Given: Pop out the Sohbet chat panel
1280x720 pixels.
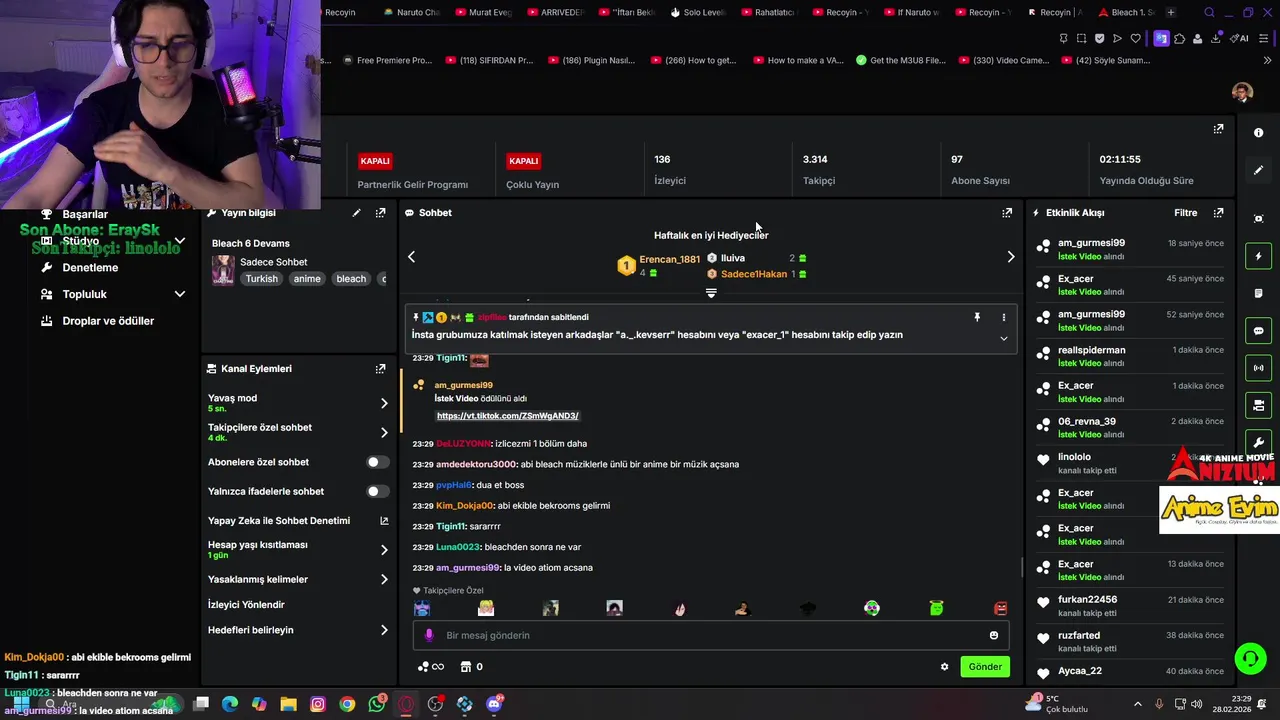Looking at the screenshot, I should click(x=1007, y=213).
